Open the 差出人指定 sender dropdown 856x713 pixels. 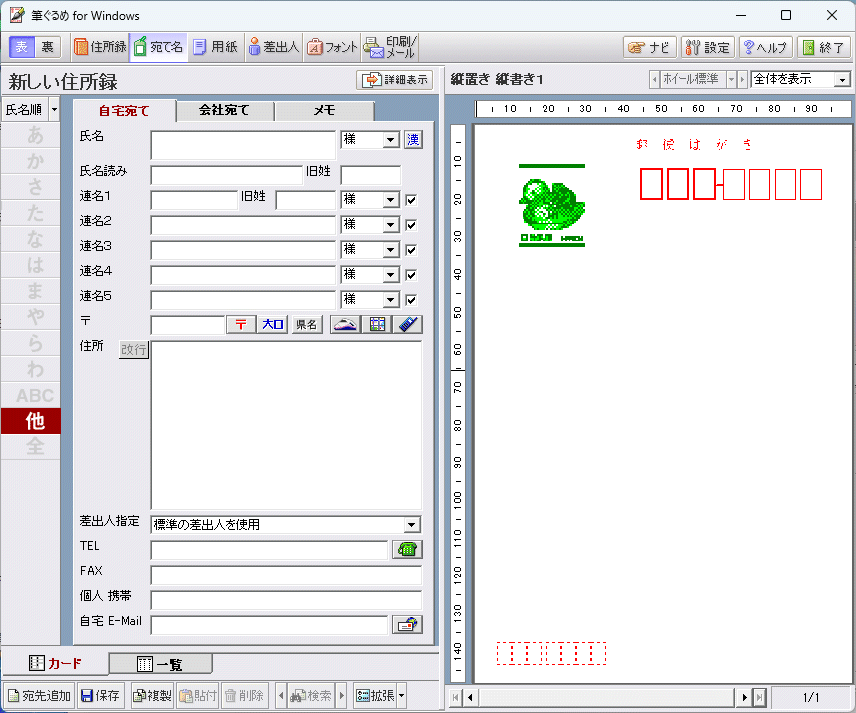tap(412, 525)
